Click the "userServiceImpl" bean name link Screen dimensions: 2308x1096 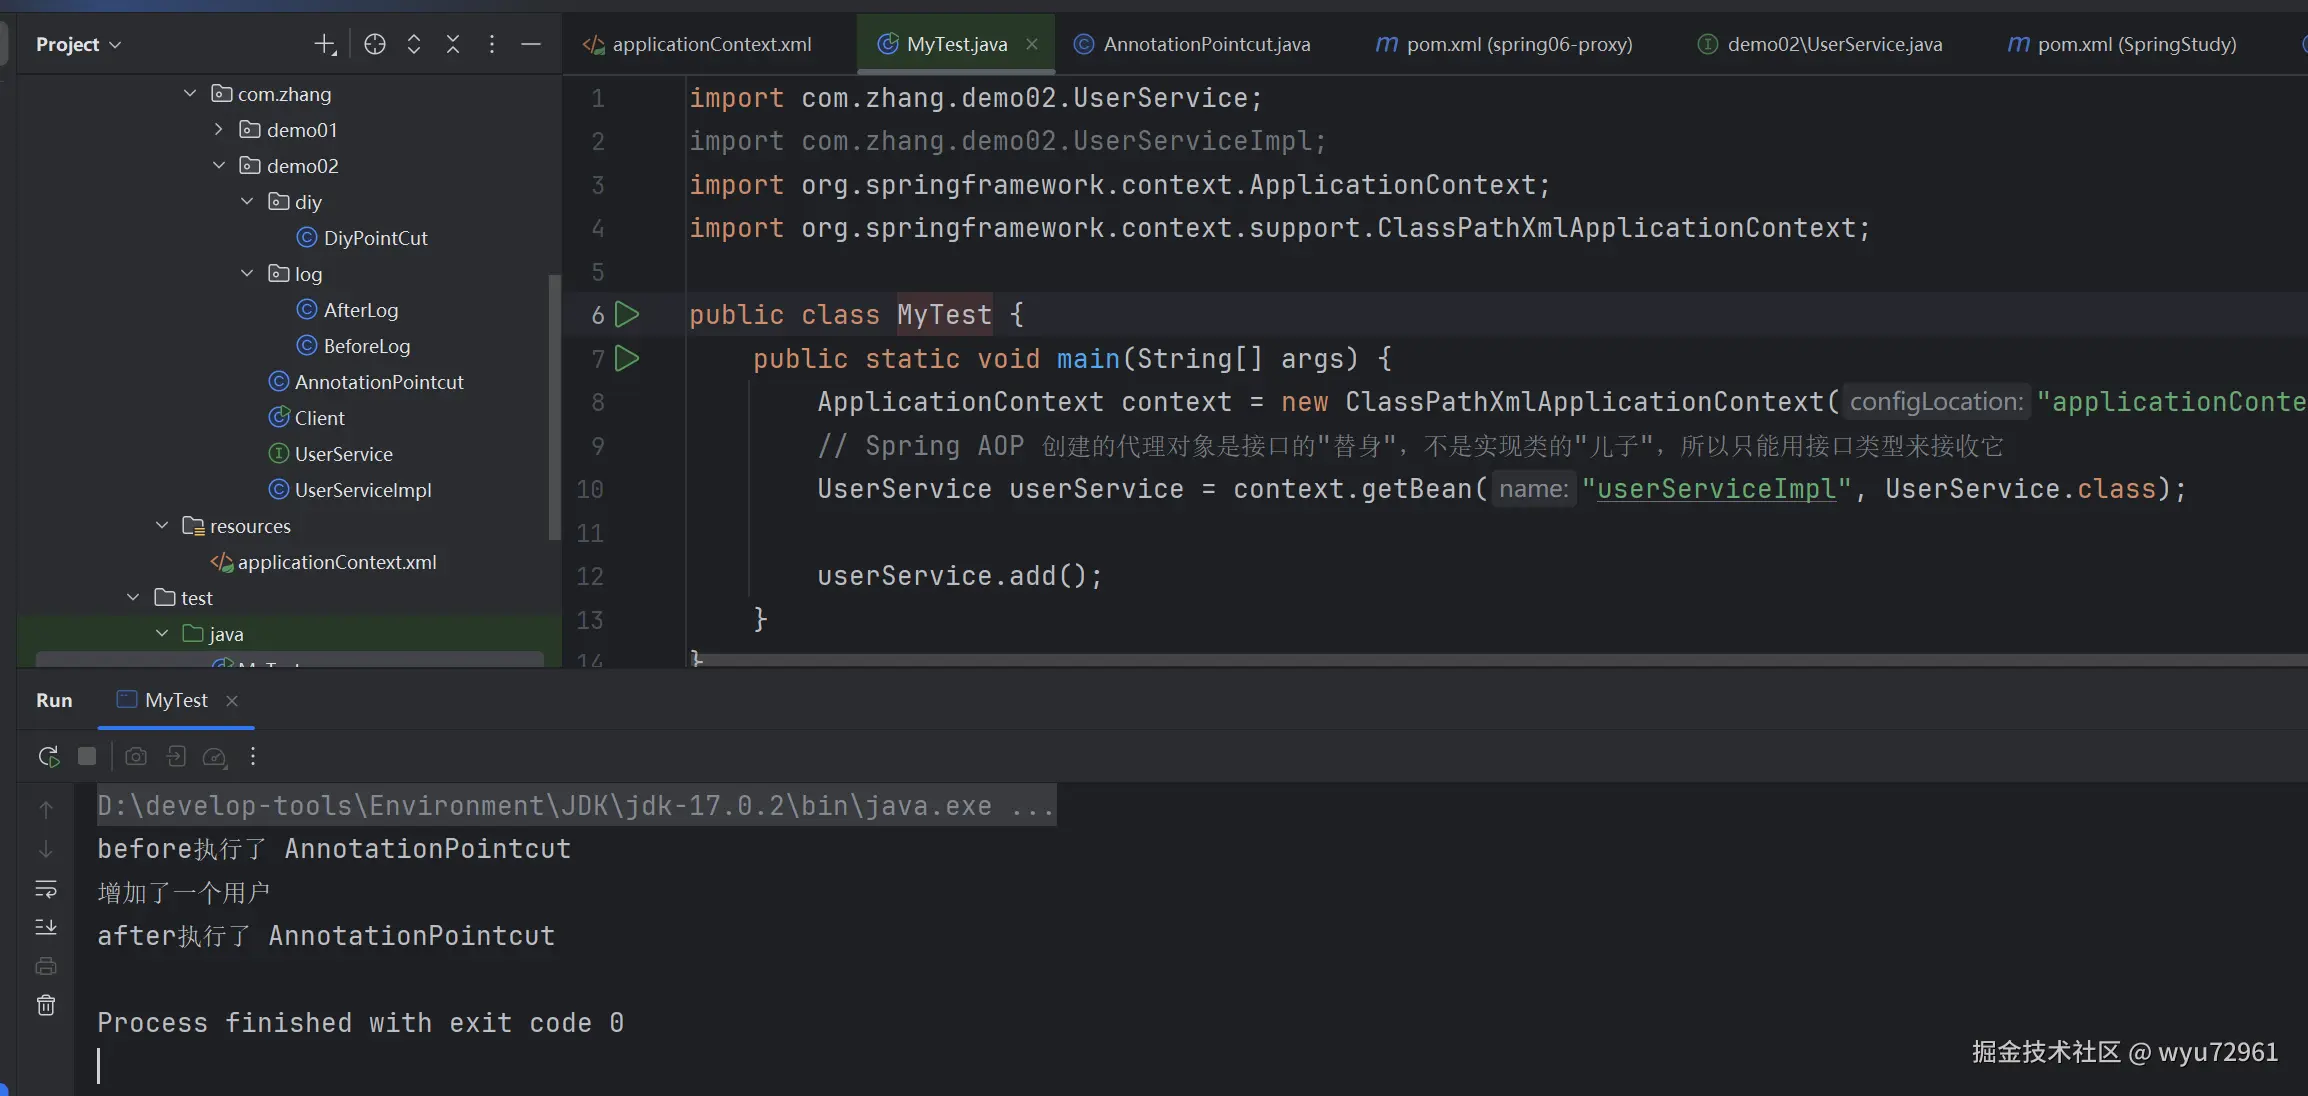tap(1716, 489)
